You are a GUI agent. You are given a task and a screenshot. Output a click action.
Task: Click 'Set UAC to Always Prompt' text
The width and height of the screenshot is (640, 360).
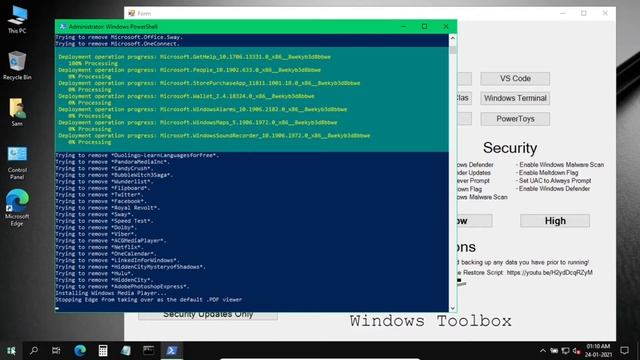click(555, 180)
